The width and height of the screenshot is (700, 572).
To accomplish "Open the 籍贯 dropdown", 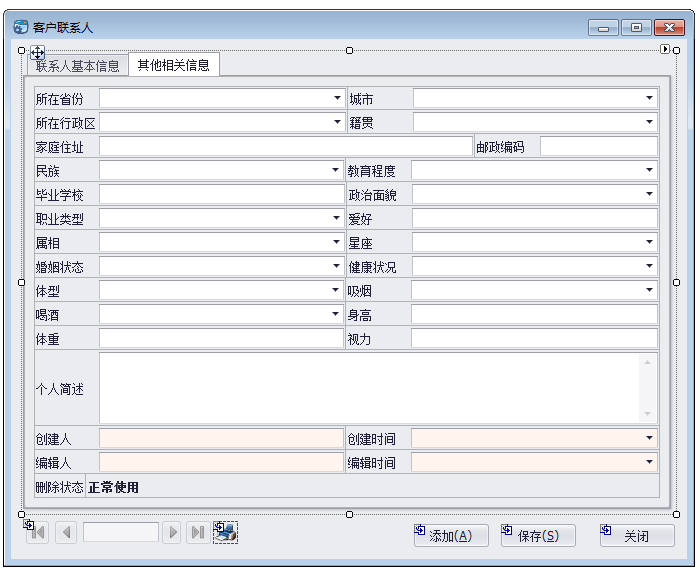I will coord(649,122).
